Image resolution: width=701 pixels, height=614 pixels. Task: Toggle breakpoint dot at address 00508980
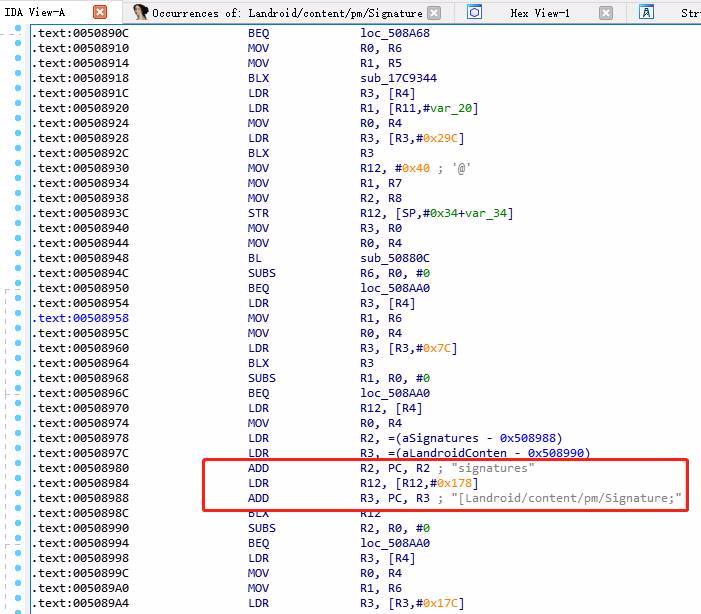click(x=18, y=468)
